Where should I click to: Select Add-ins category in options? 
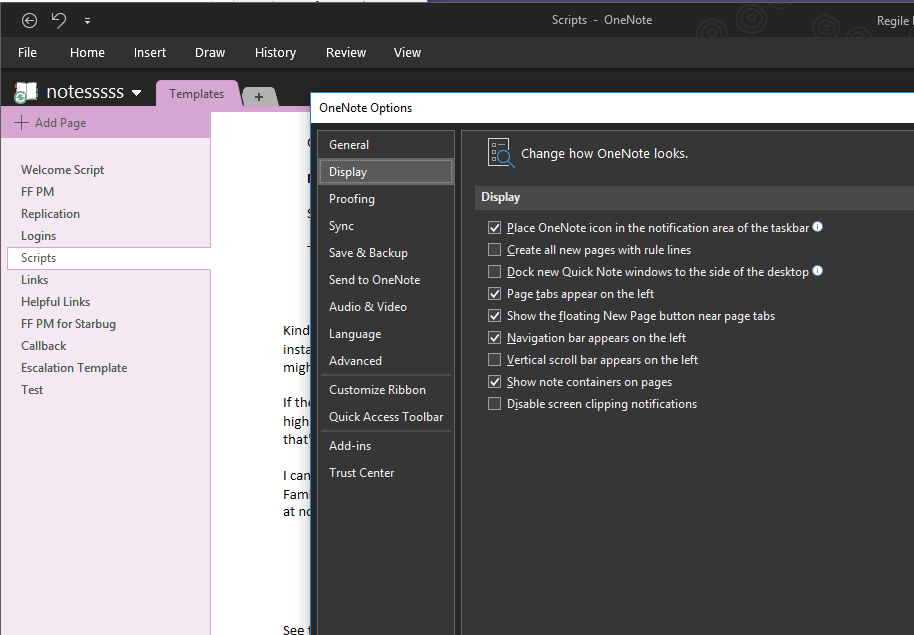click(386, 445)
